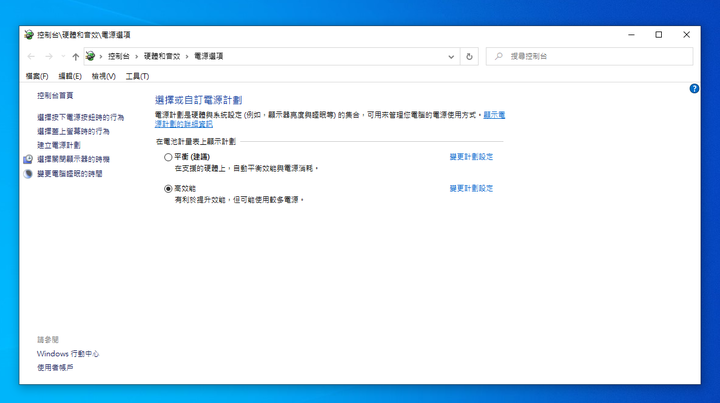Click 電源選項 in the breadcrumb path

(208, 56)
